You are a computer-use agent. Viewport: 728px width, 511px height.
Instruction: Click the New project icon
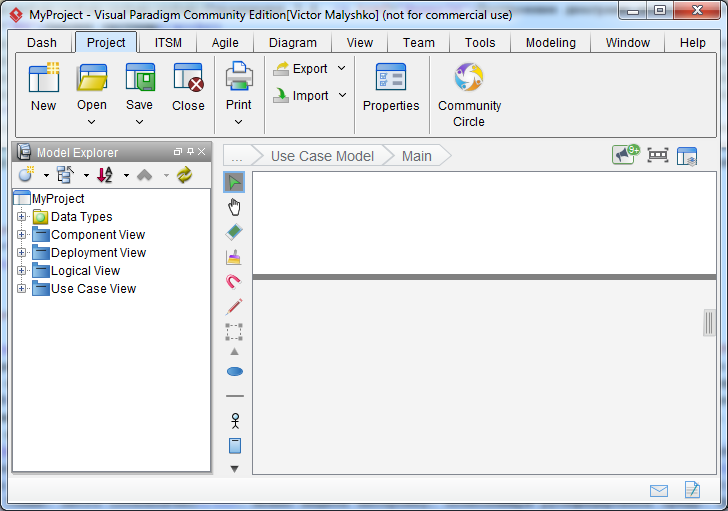(x=44, y=77)
